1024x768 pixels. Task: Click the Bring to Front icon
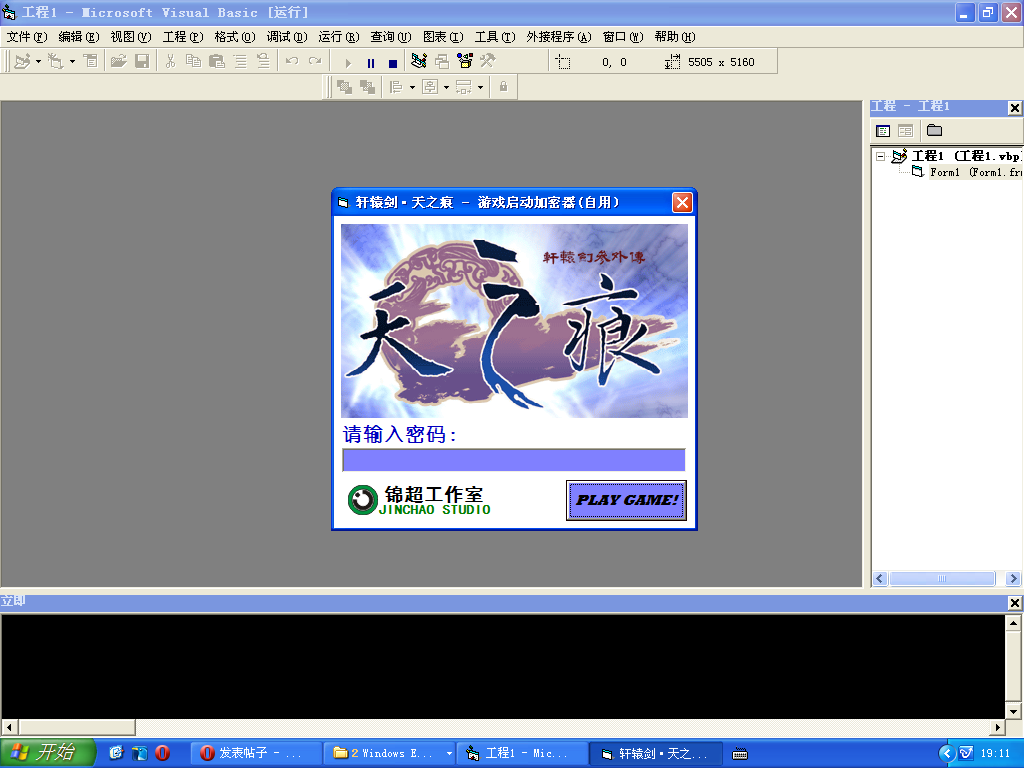[x=344, y=87]
